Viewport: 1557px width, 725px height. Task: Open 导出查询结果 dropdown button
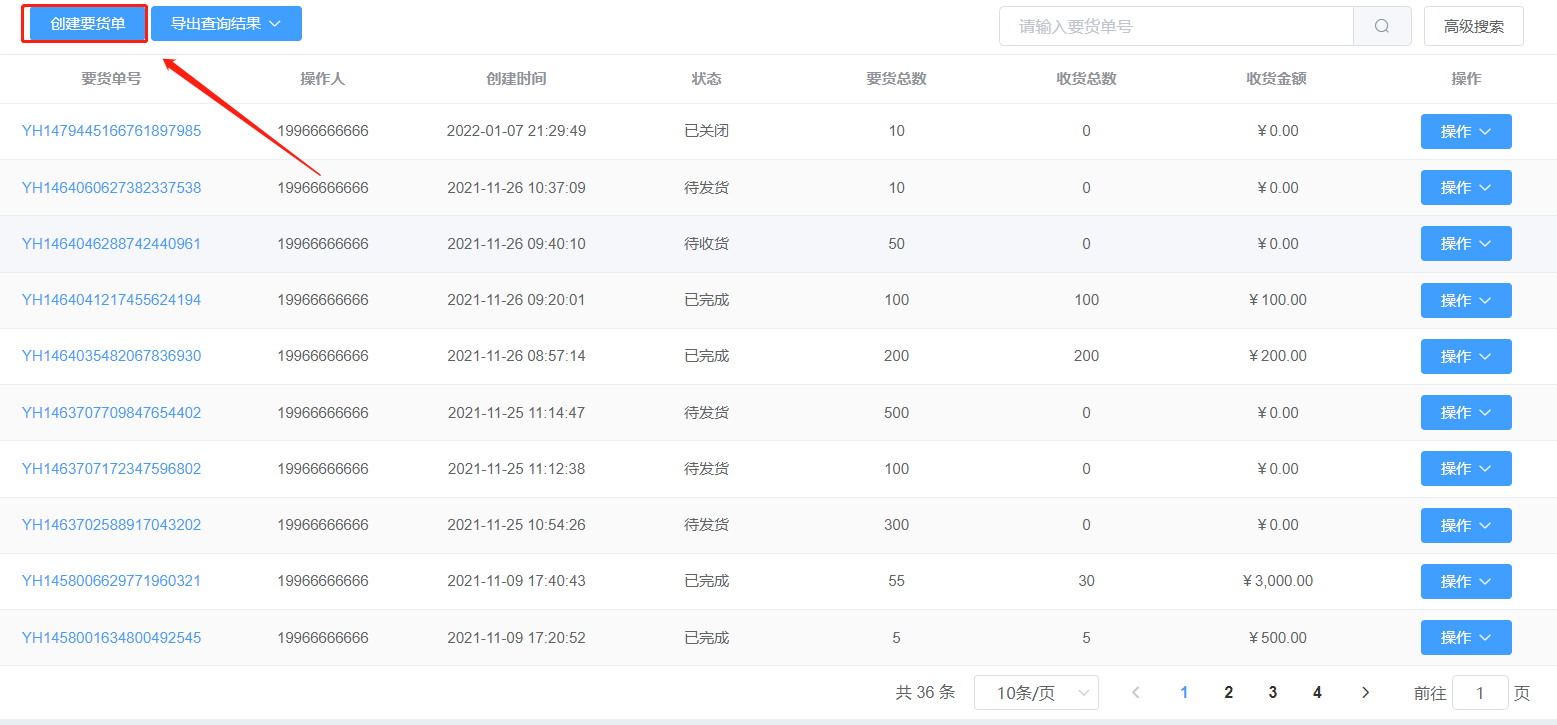click(x=226, y=24)
